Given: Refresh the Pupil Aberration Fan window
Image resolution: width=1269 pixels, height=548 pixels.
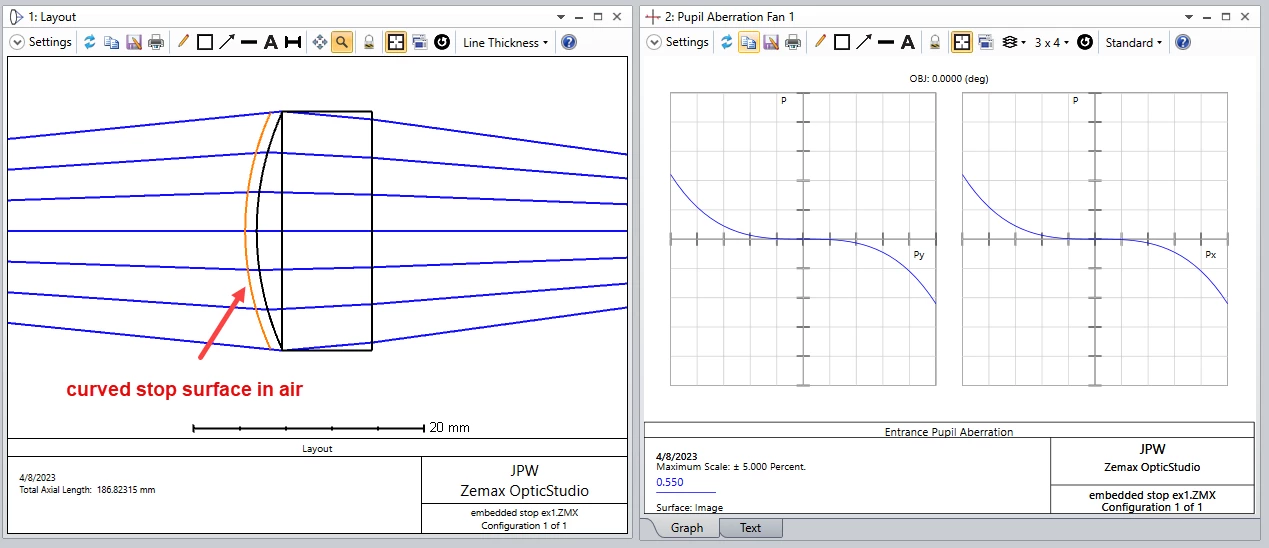Looking at the screenshot, I should 727,42.
